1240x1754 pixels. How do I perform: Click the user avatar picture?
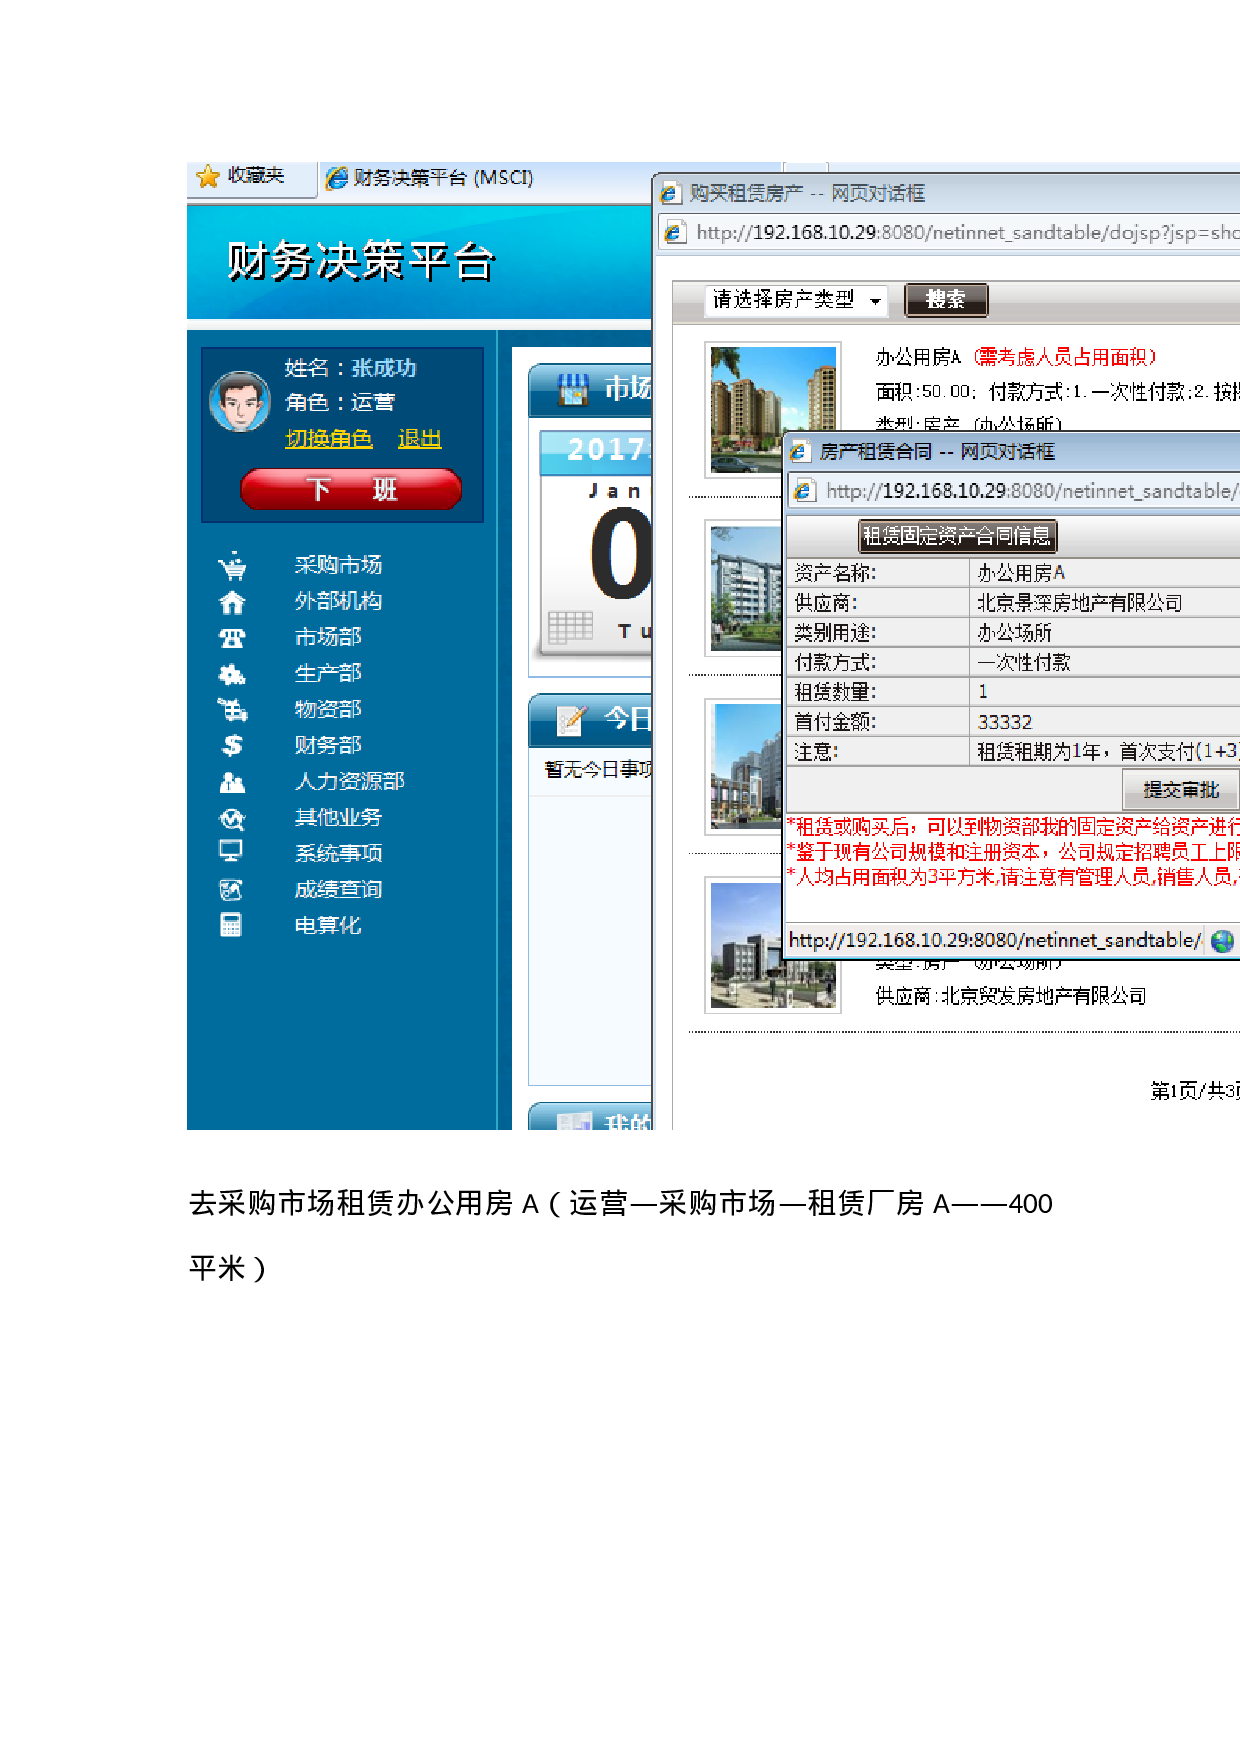(240, 402)
